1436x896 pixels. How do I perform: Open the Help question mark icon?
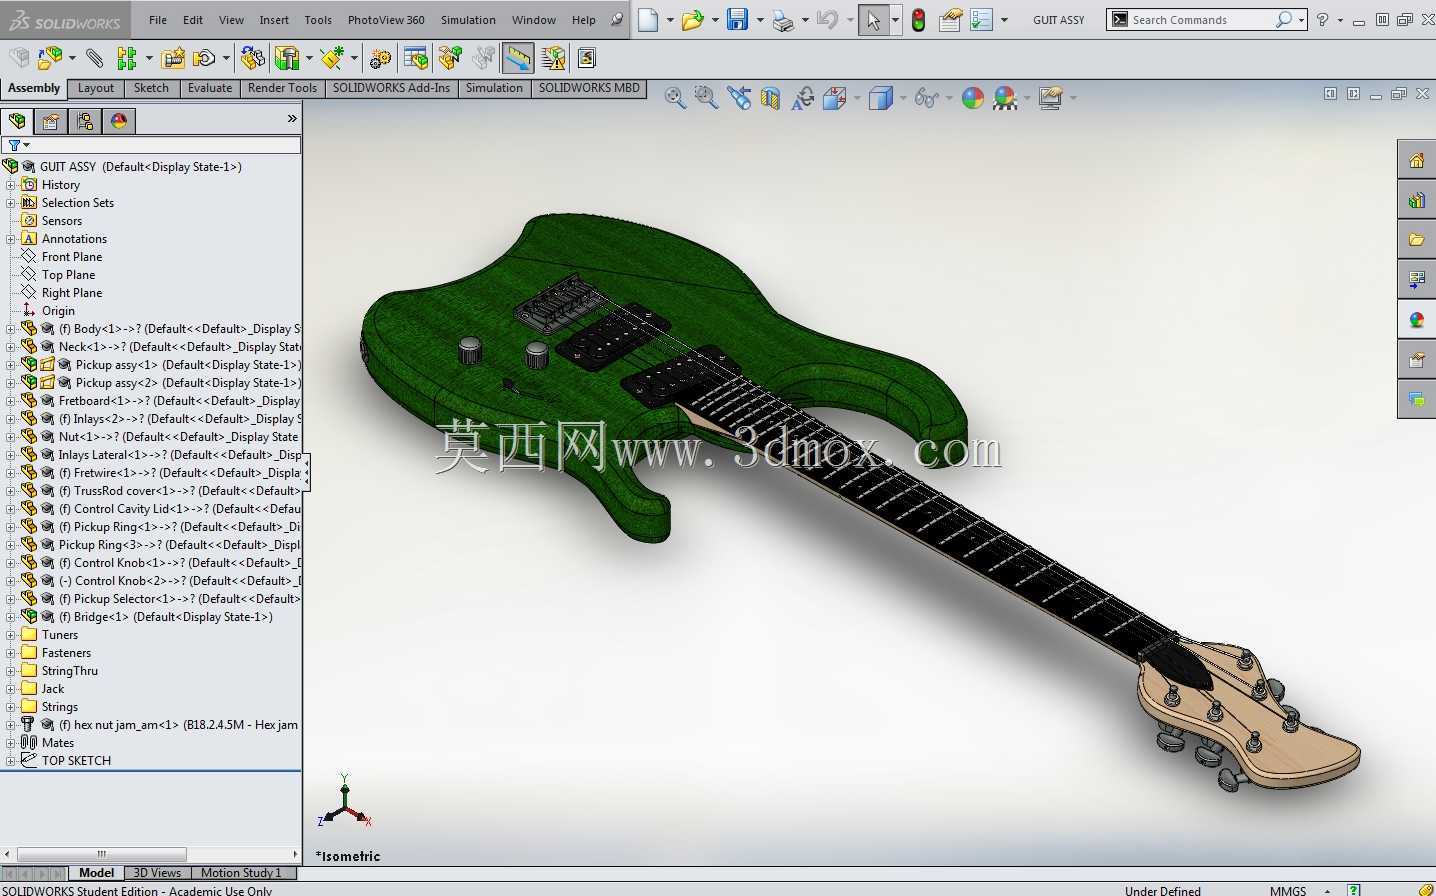coord(1323,20)
